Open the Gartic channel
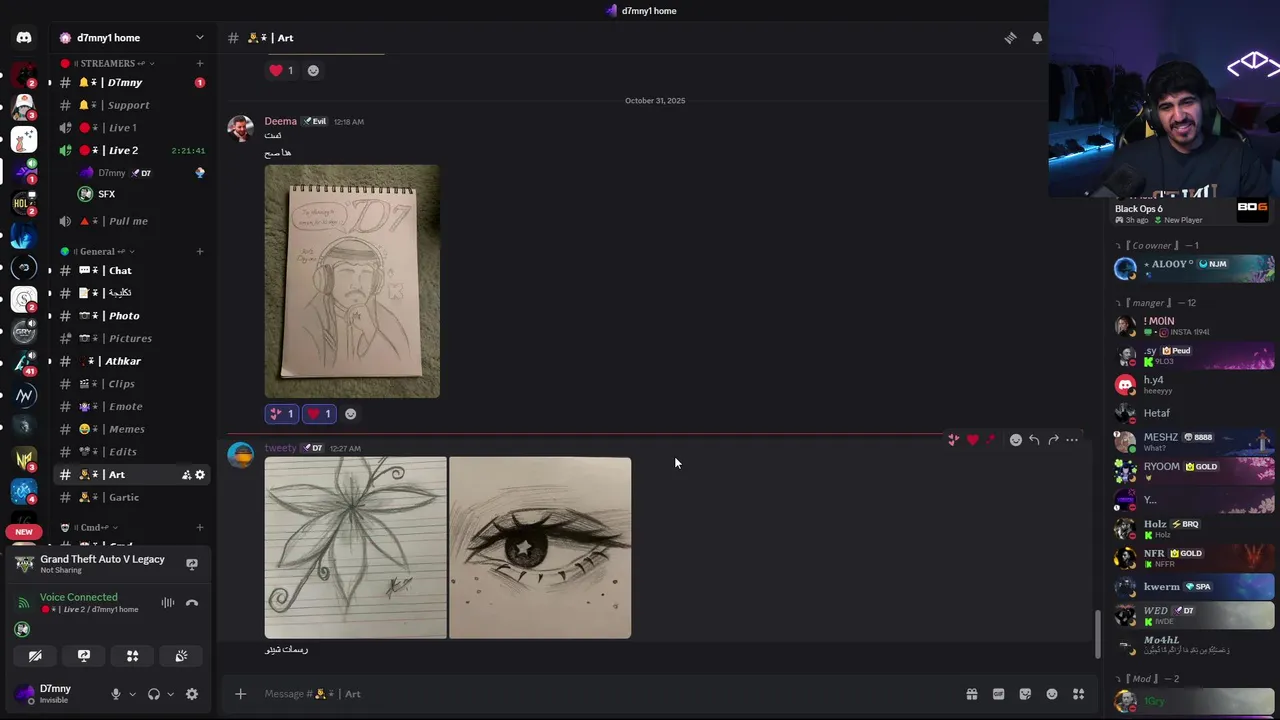 point(131,497)
